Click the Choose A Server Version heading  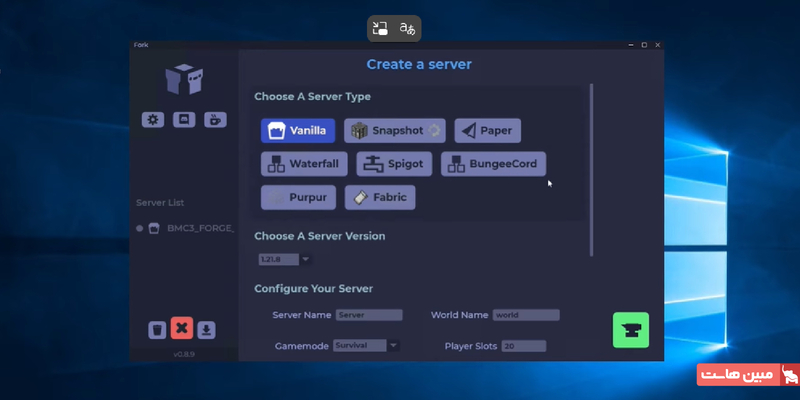coord(319,236)
